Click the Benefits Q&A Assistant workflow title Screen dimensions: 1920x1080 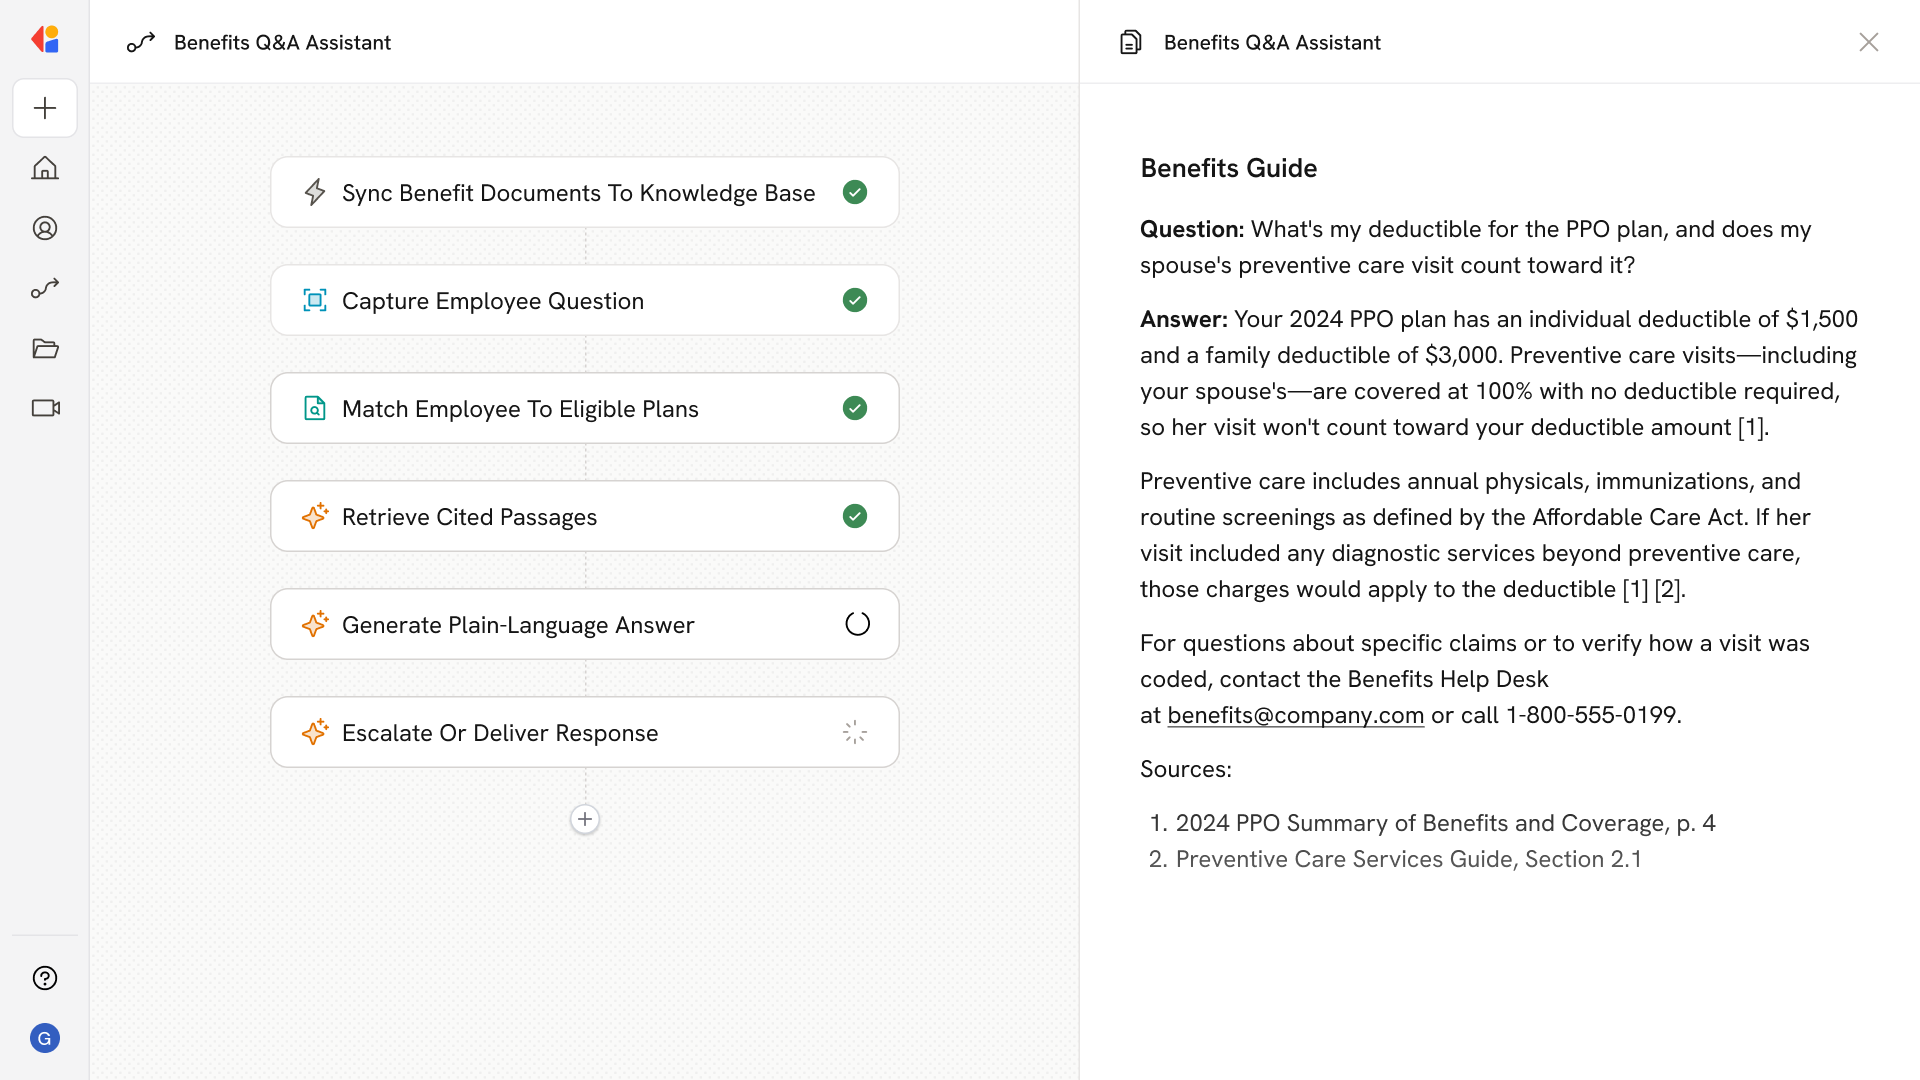coord(282,42)
